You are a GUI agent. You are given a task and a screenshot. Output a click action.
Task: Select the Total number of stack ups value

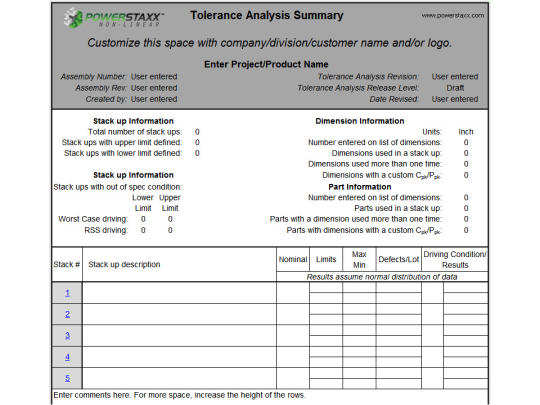197,132
